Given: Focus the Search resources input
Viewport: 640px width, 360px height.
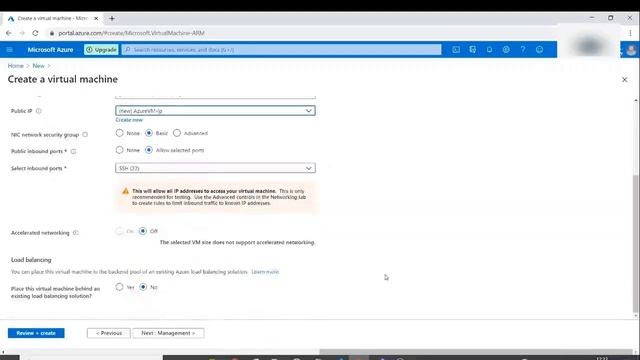Looking at the screenshot, I should click(281, 50).
